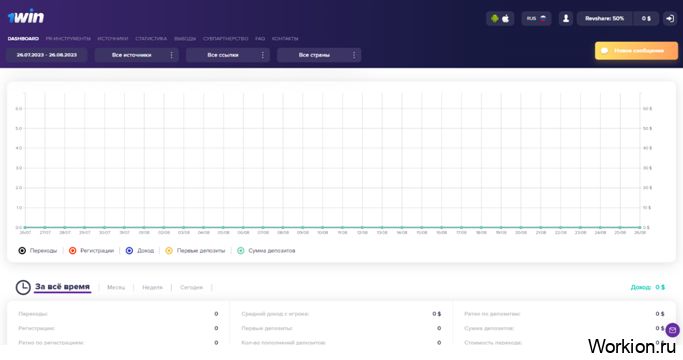Open the purple chat mail icon
The height and width of the screenshot is (360, 683).
[x=672, y=330]
